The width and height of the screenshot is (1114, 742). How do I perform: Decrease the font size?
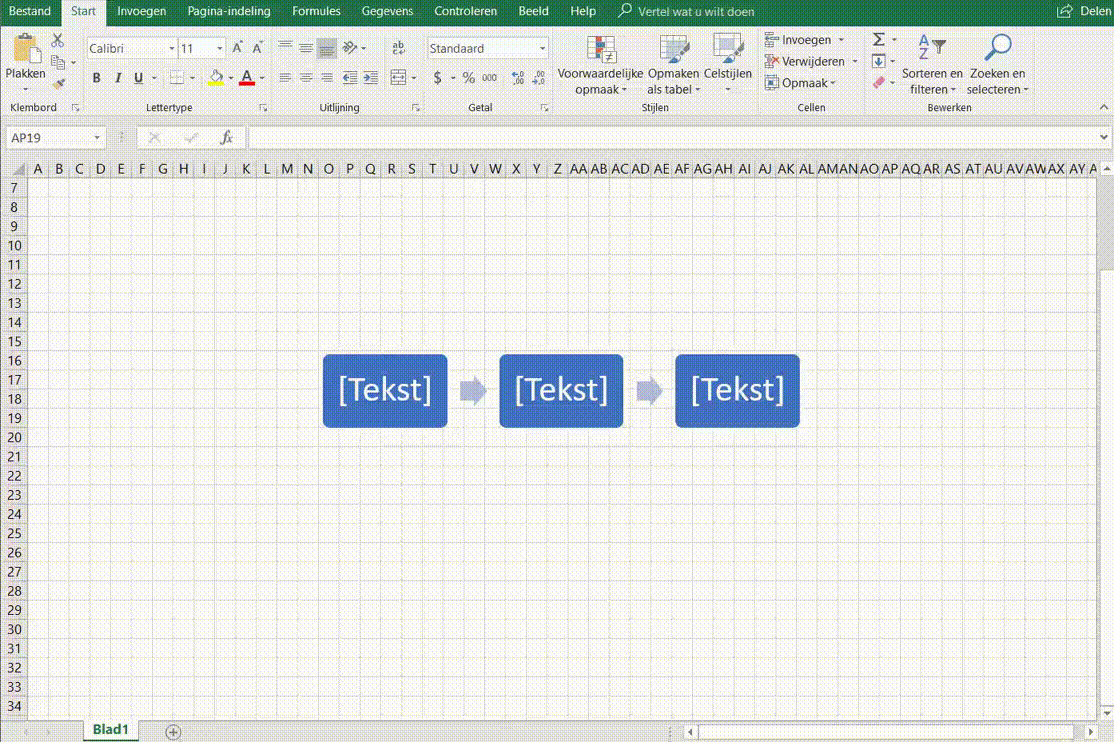(257, 48)
